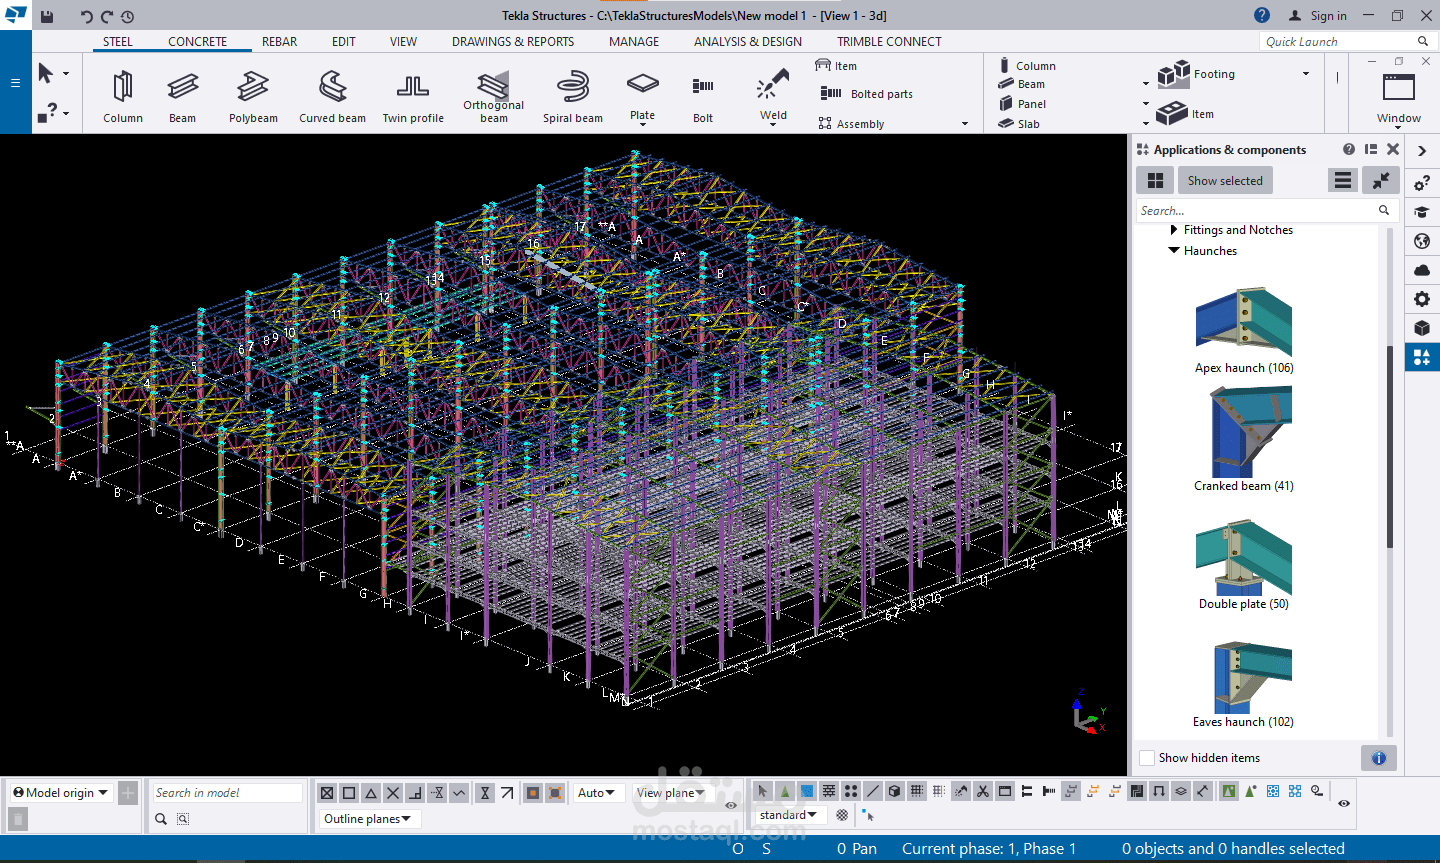Image resolution: width=1440 pixels, height=863 pixels.
Task: Open the DRAWINGS & REPORTS tab
Action: 513,42
